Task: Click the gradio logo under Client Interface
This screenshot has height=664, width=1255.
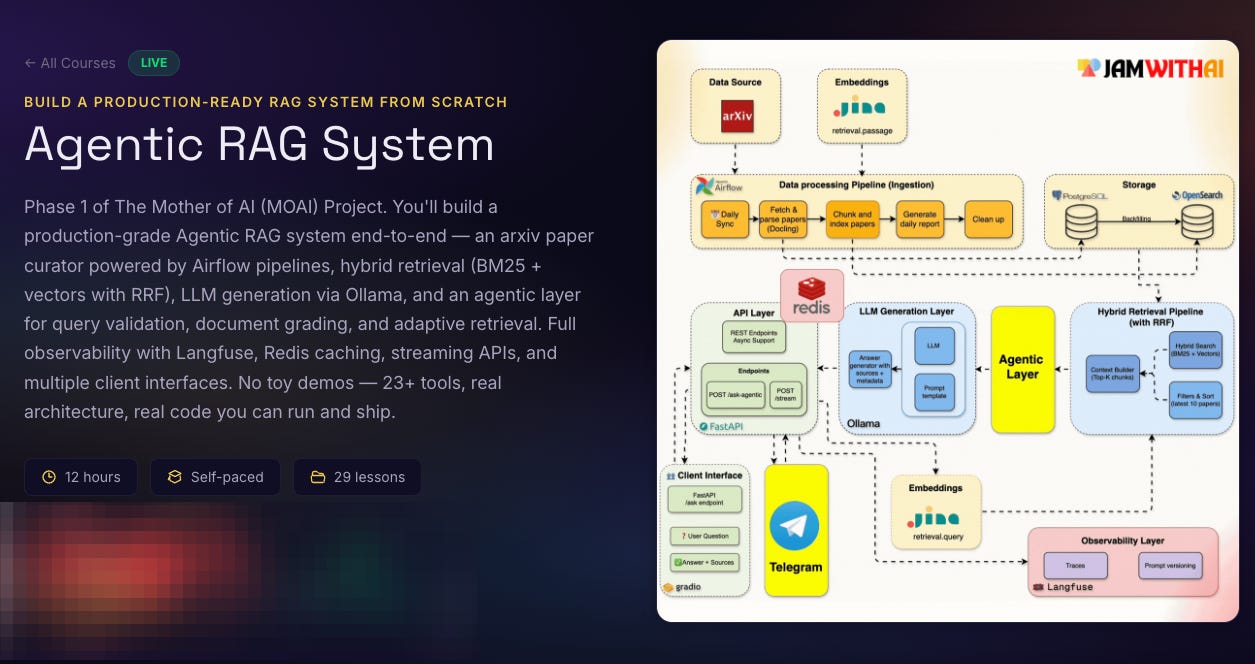Action: point(684,588)
